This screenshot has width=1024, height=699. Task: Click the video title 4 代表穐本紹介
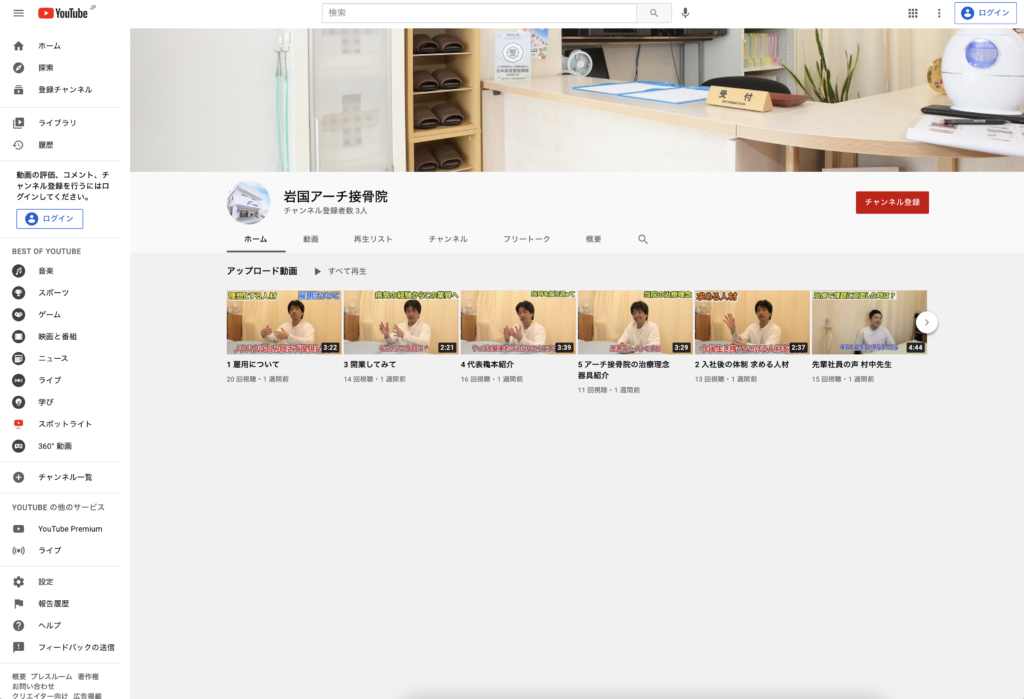pos(487,365)
